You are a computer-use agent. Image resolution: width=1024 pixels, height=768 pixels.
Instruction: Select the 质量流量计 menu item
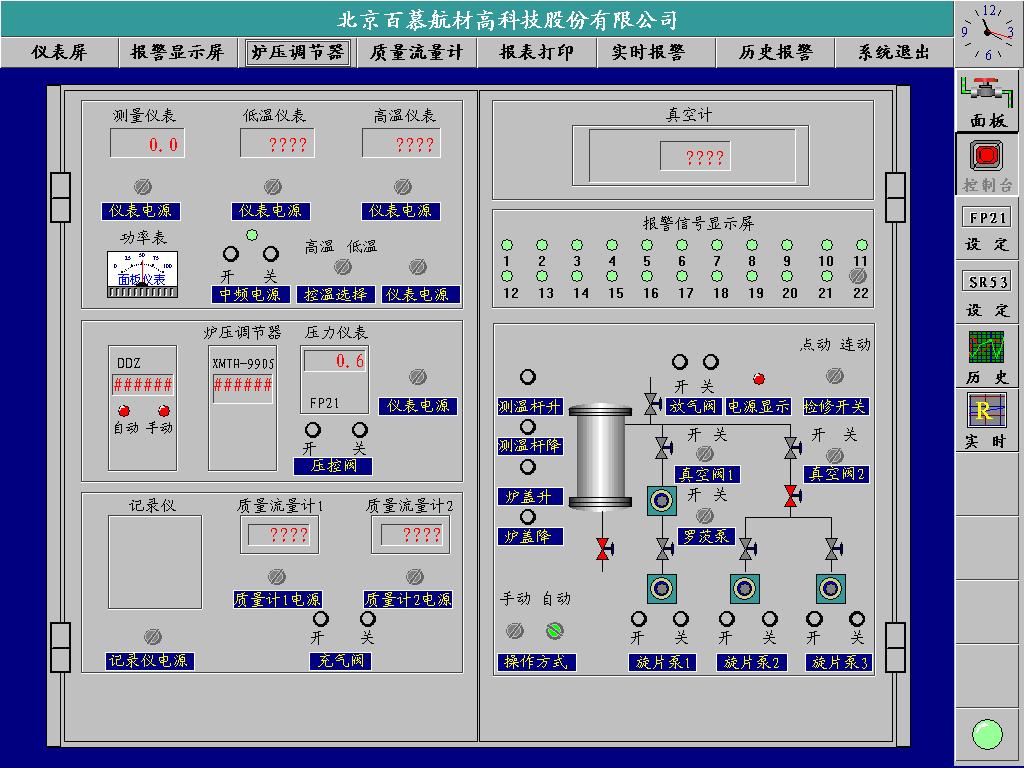click(416, 53)
